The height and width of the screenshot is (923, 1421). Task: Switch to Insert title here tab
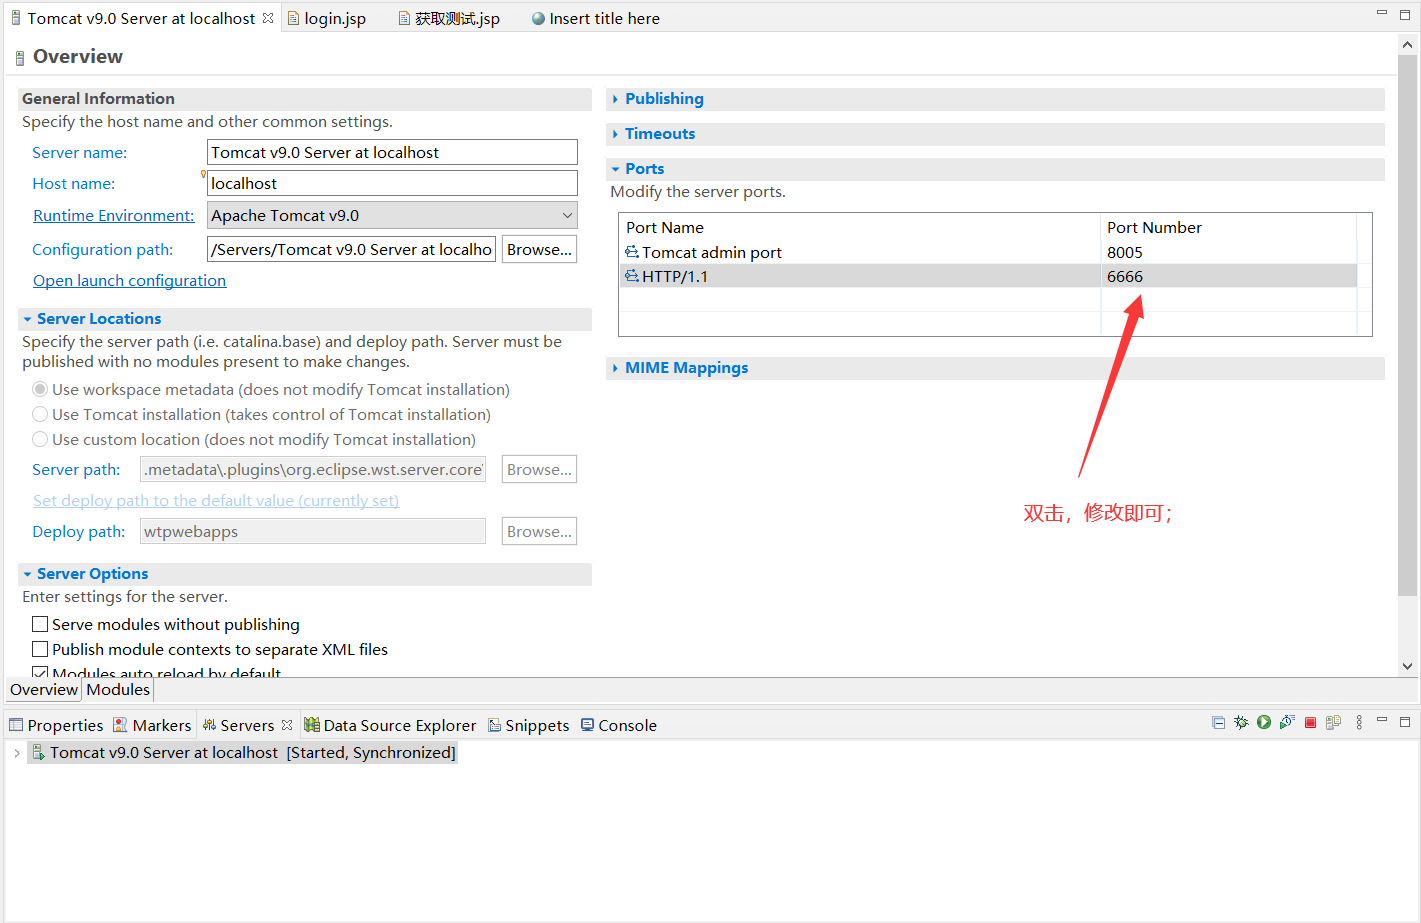click(x=595, y=18)
